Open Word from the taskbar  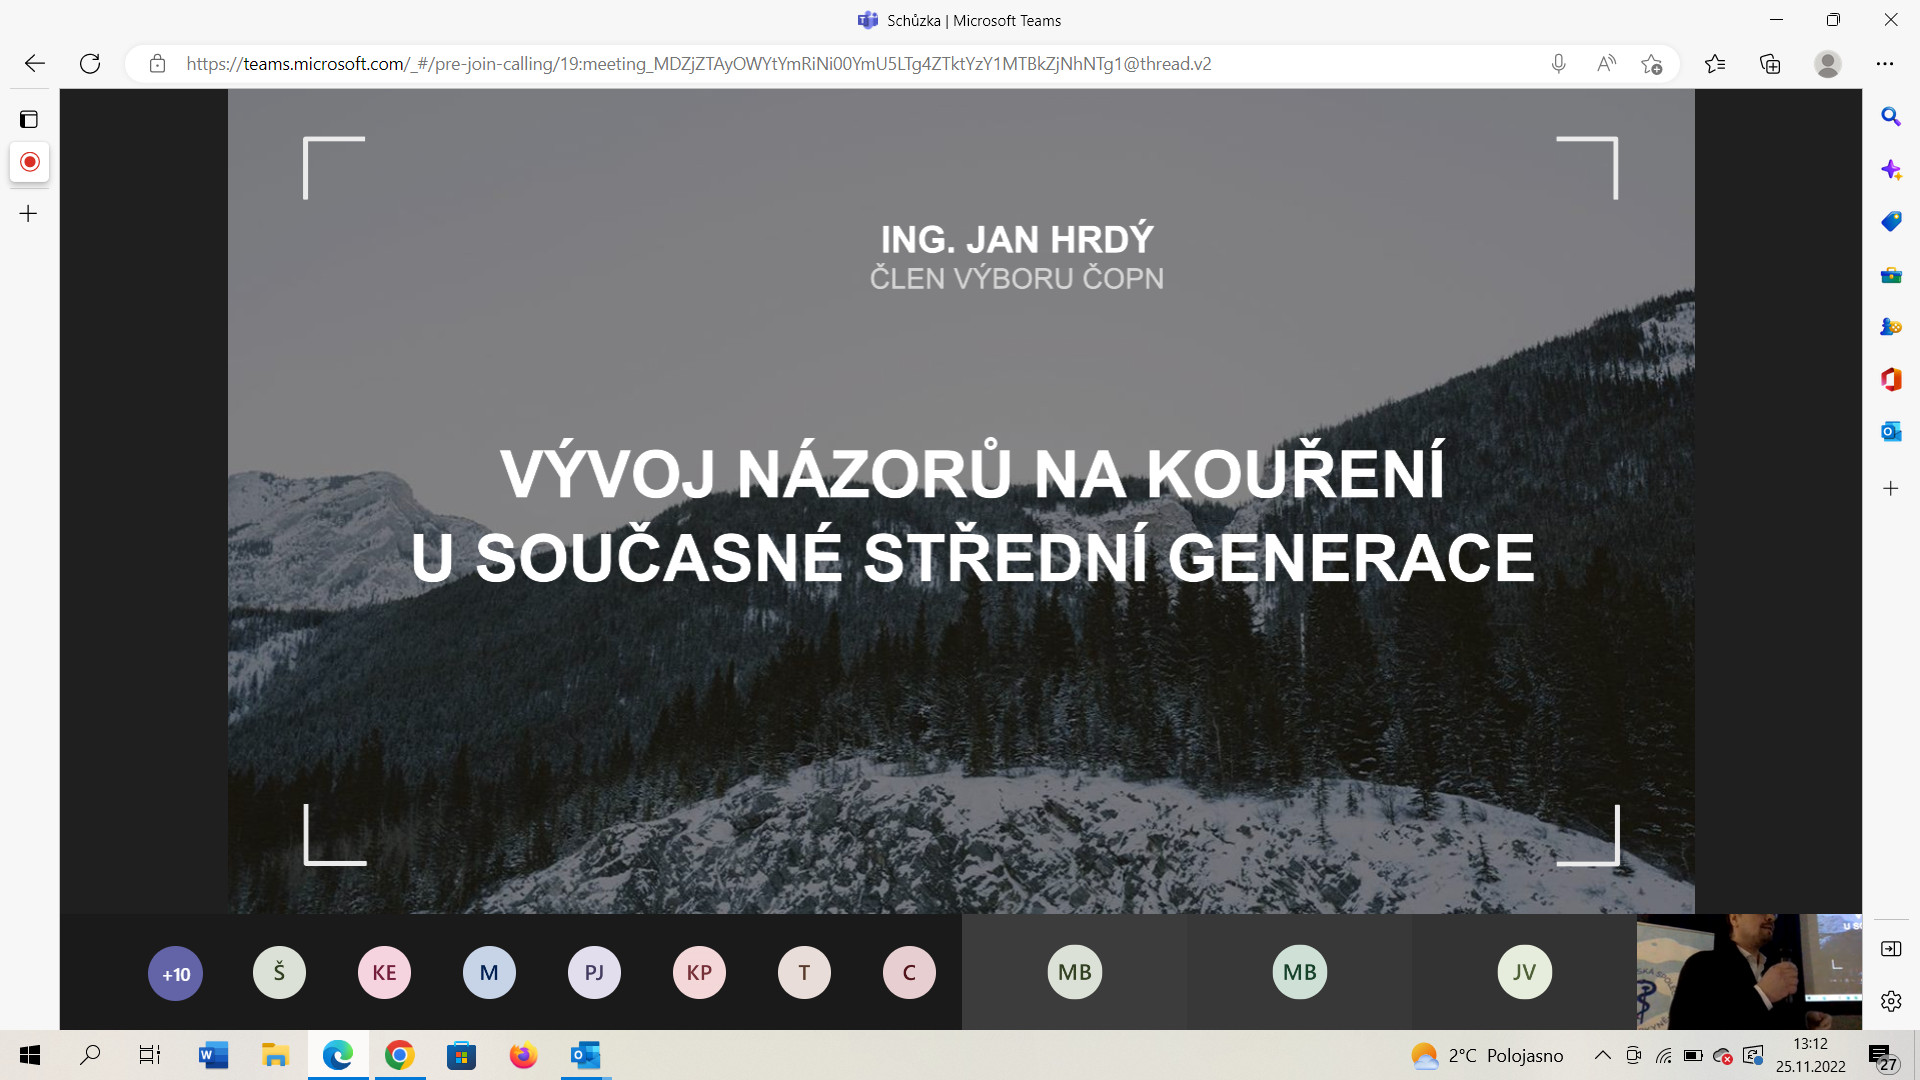213,1055
